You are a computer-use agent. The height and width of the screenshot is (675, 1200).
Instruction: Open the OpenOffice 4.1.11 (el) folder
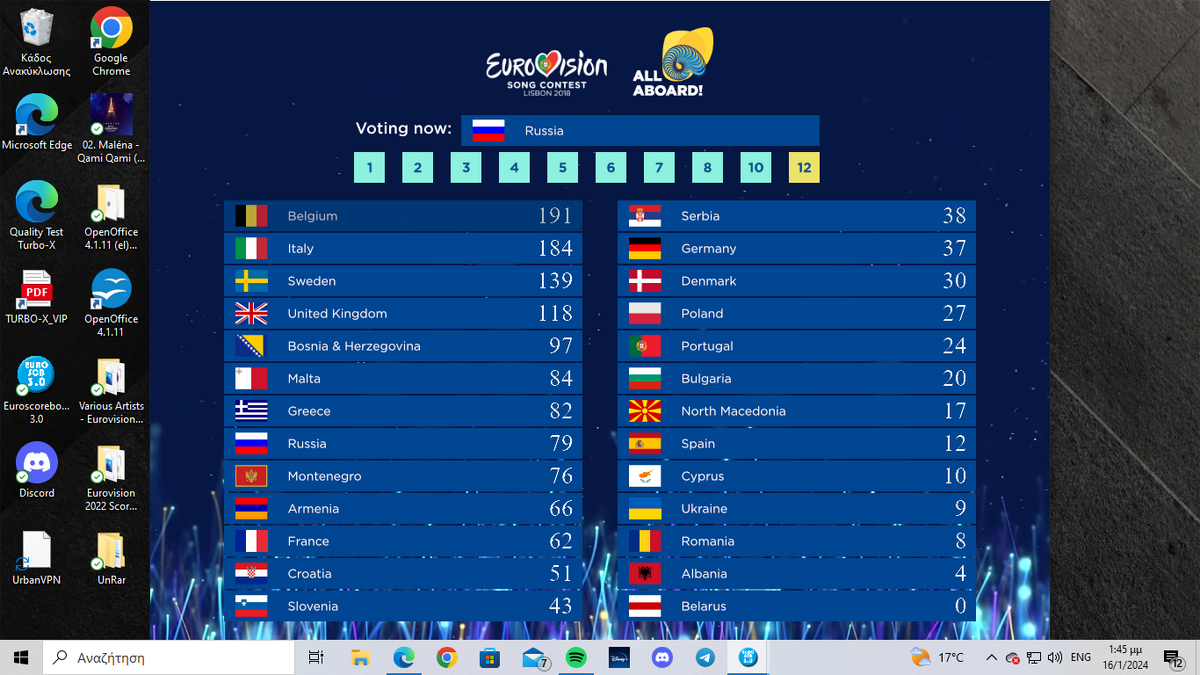pyautogui.click(x=111, y=216)
